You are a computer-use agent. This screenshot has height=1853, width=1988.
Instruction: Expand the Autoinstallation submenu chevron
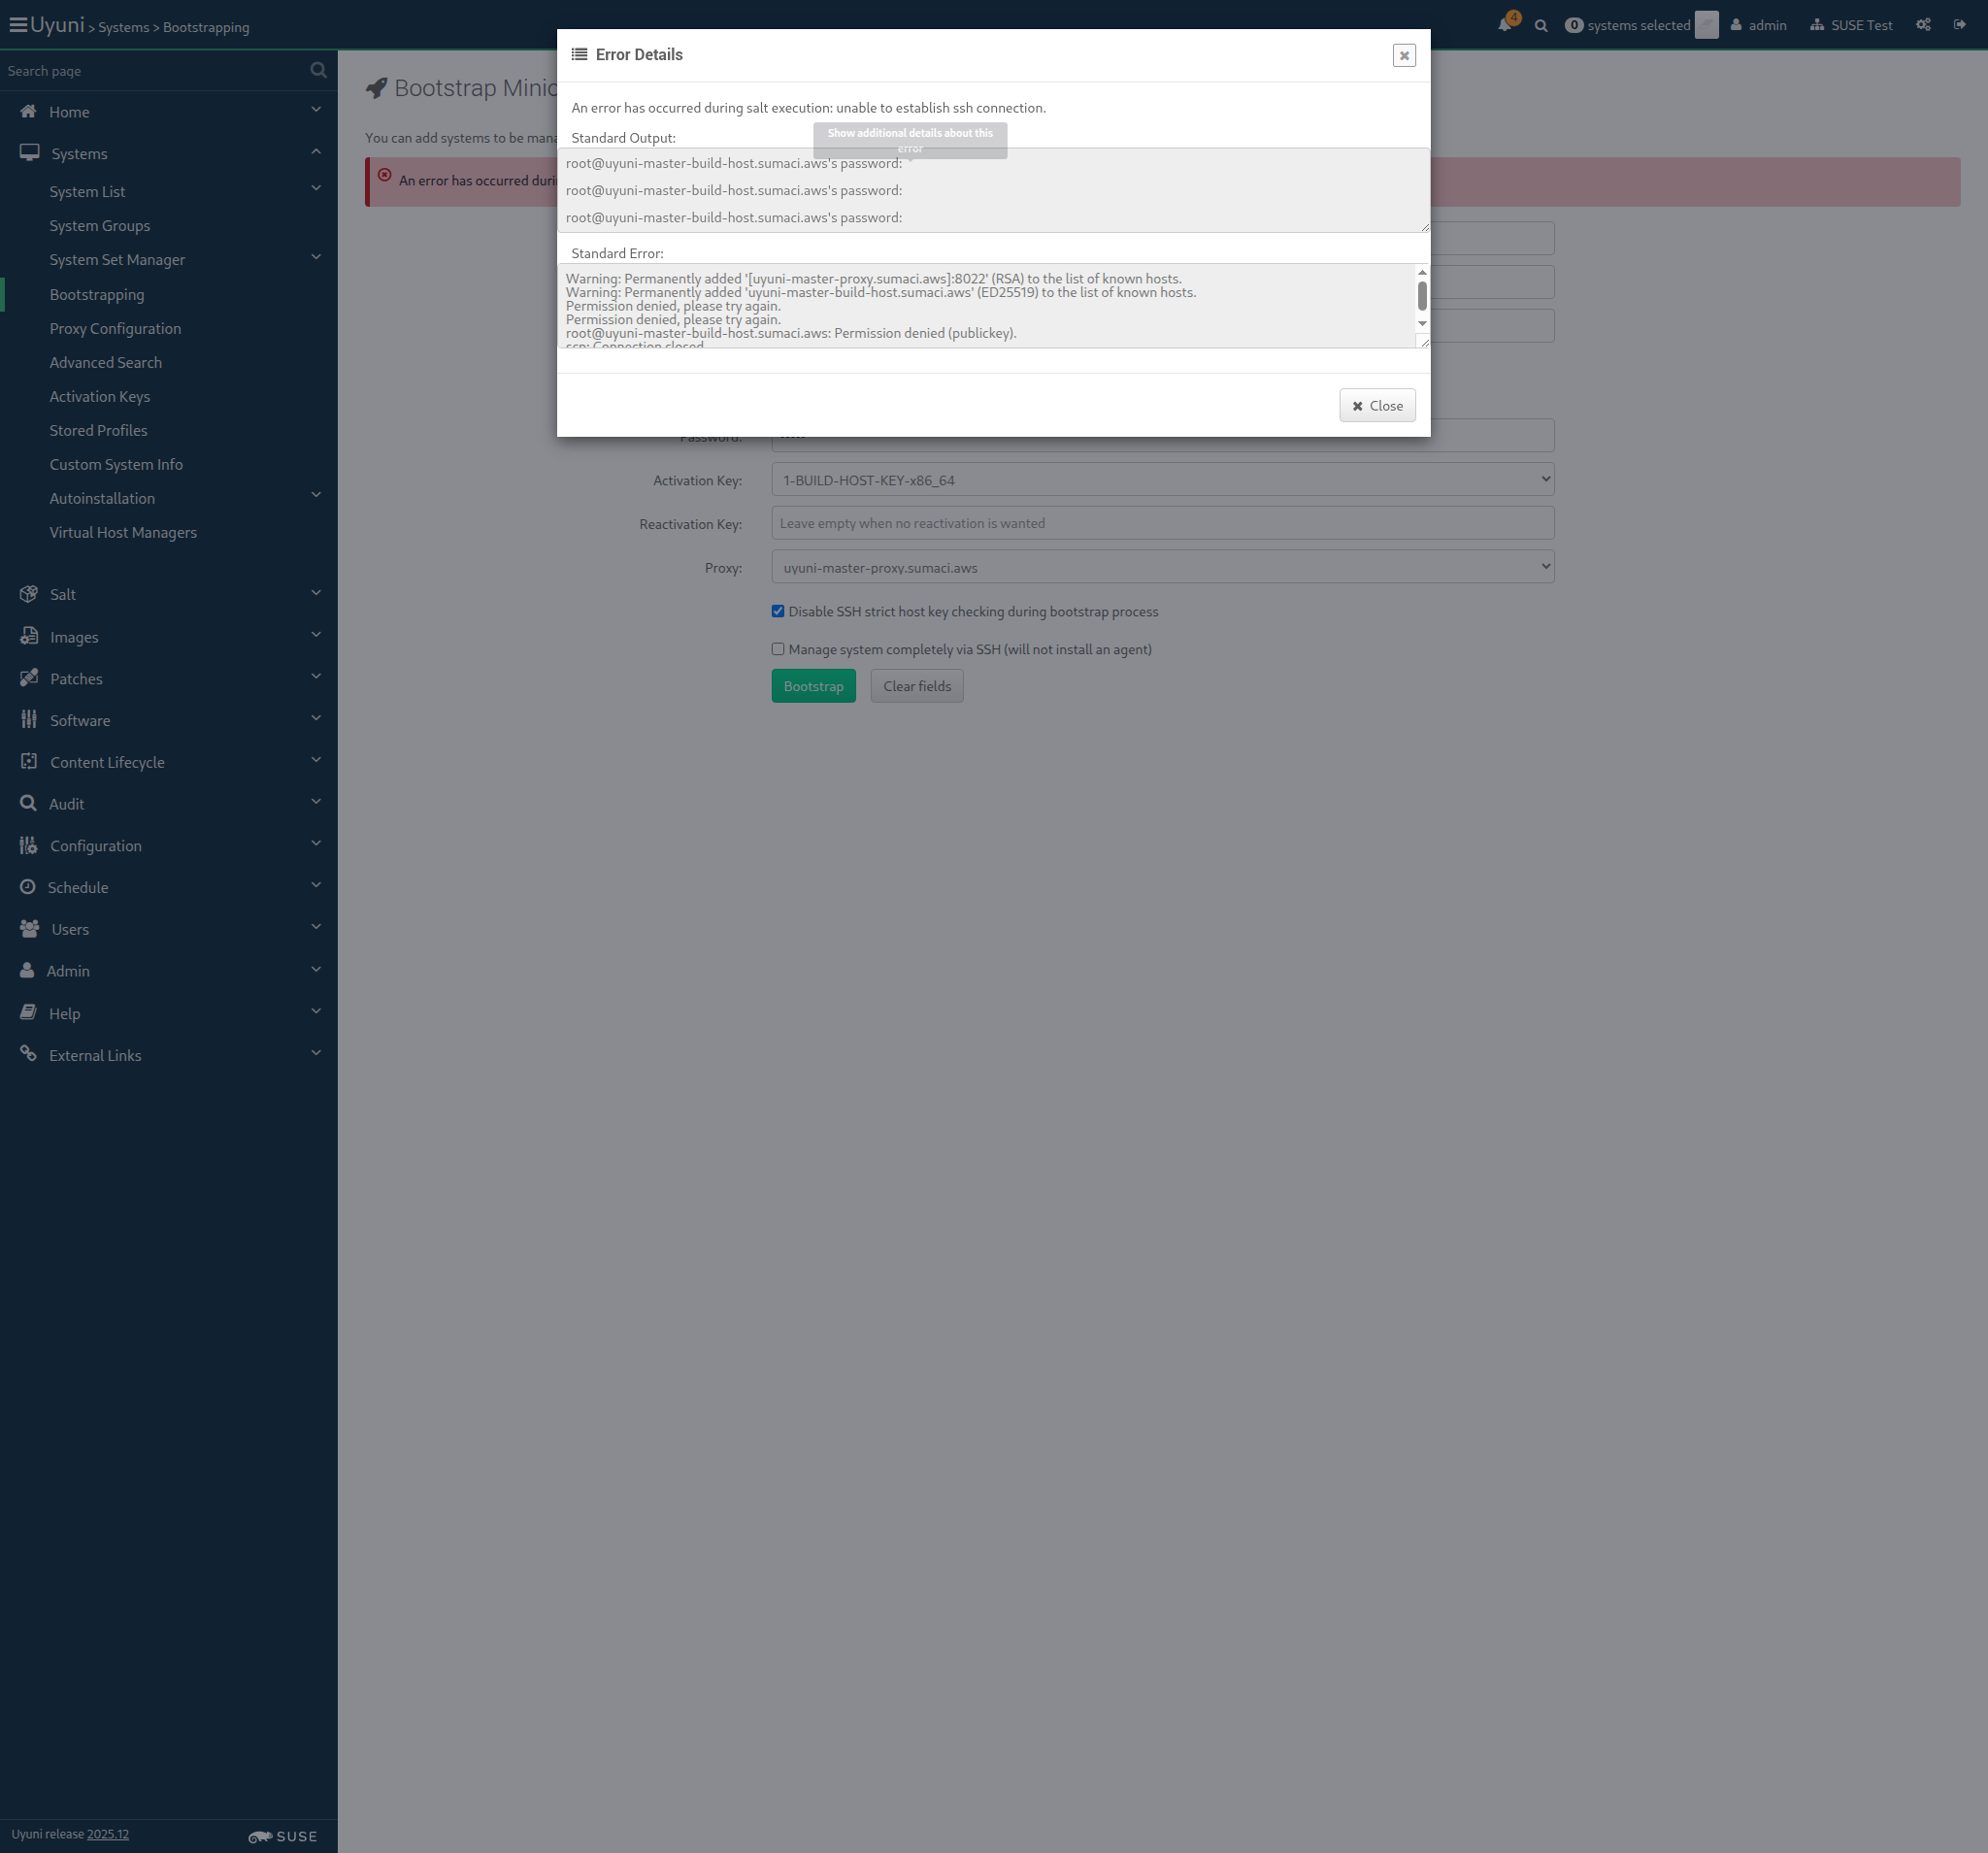tap(316, 496)
